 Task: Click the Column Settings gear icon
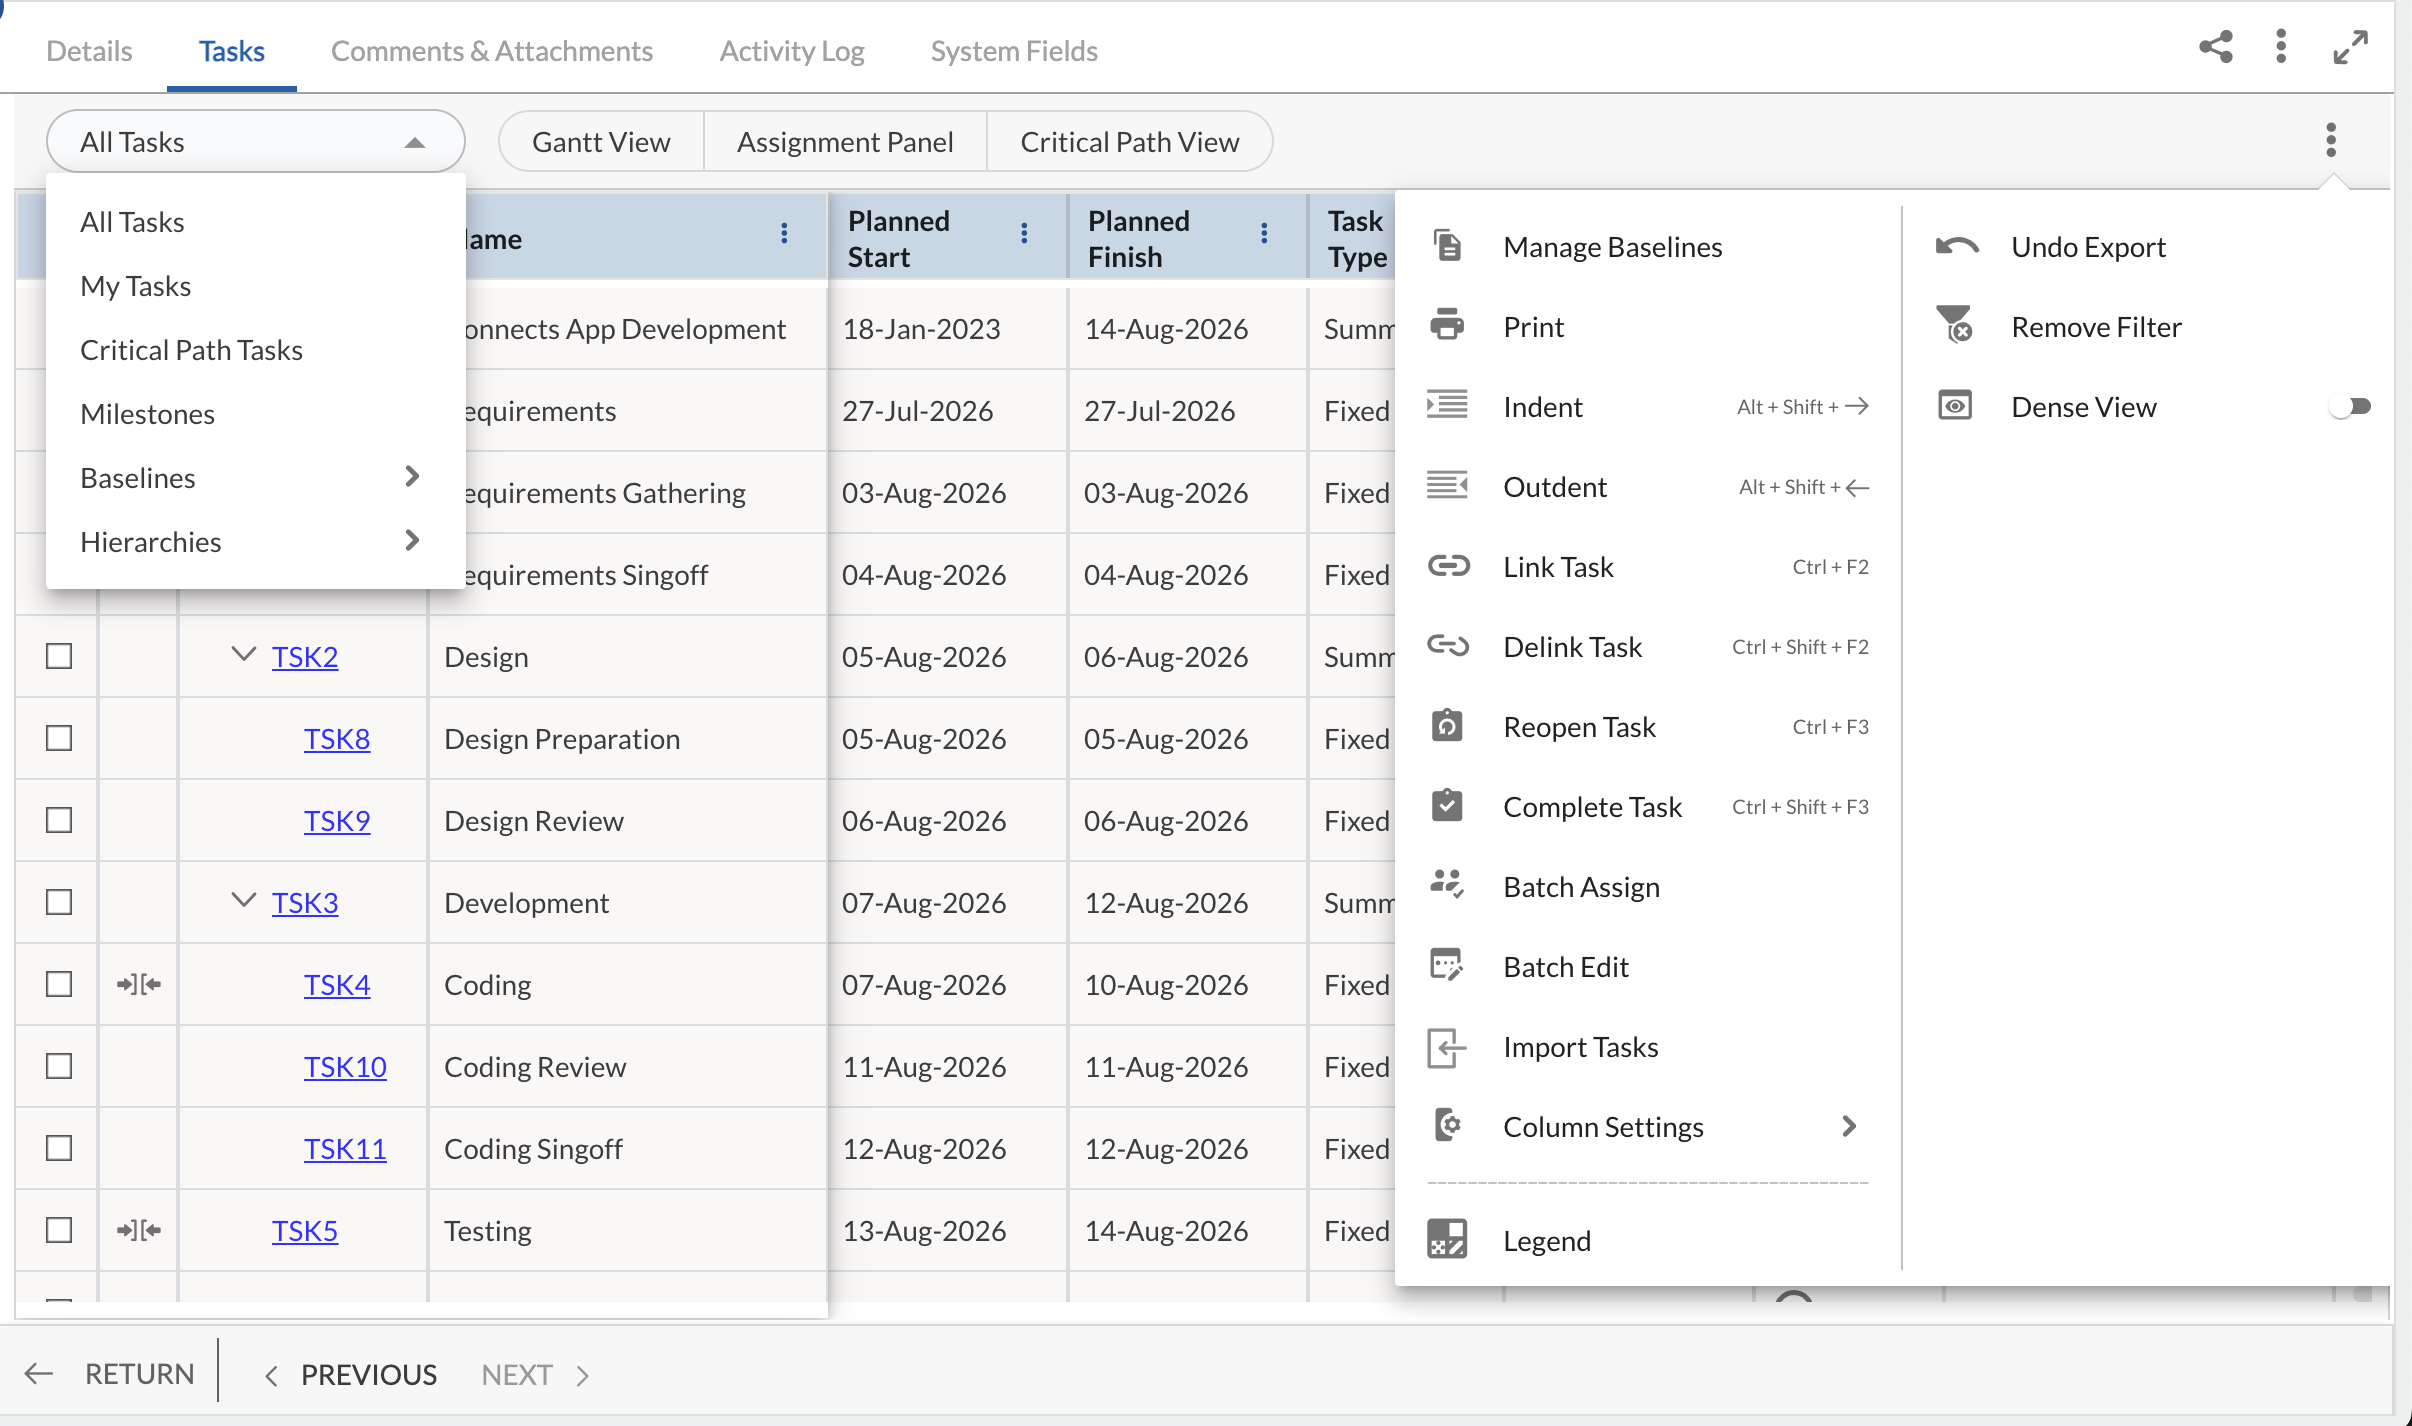click(x=1447, y=1126)
